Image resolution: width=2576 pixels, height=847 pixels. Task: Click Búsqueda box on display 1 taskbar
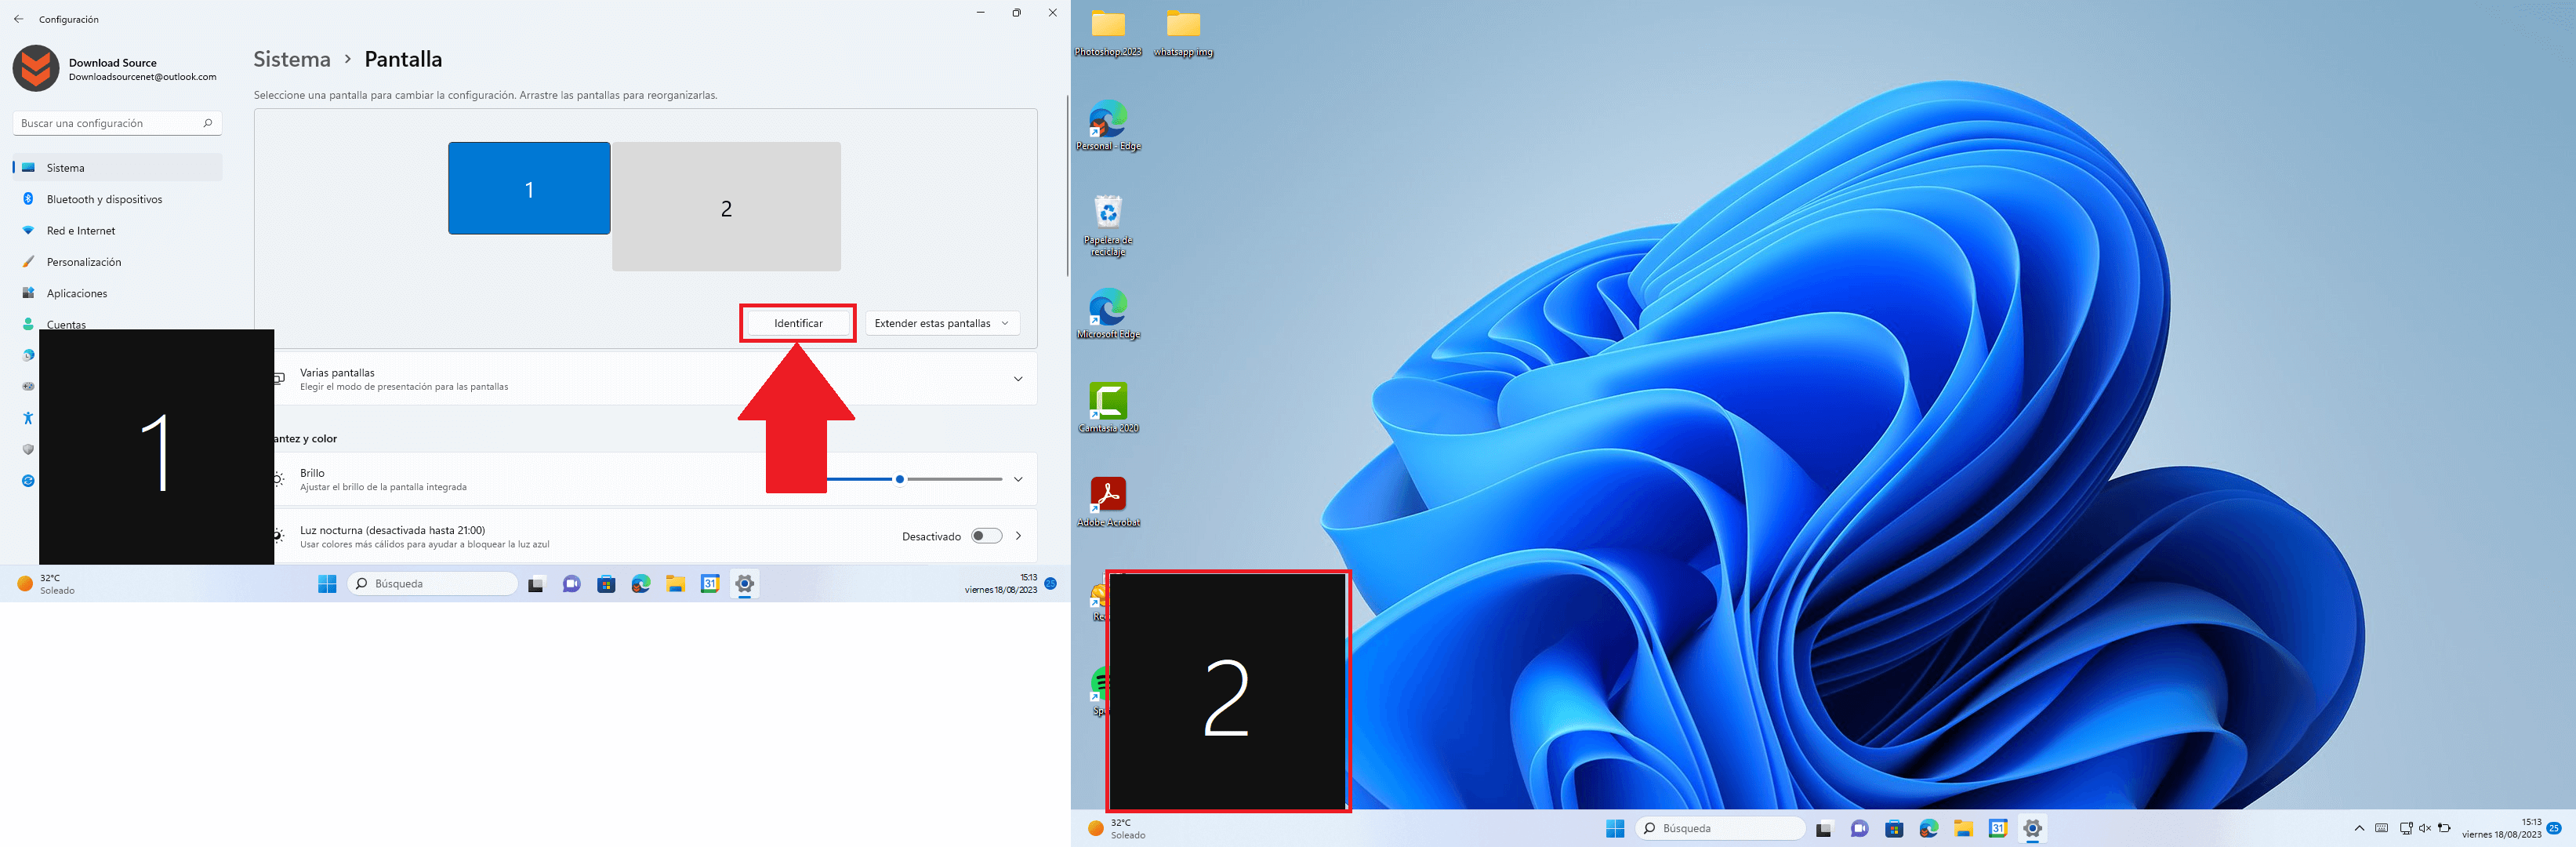click(432, 584)
